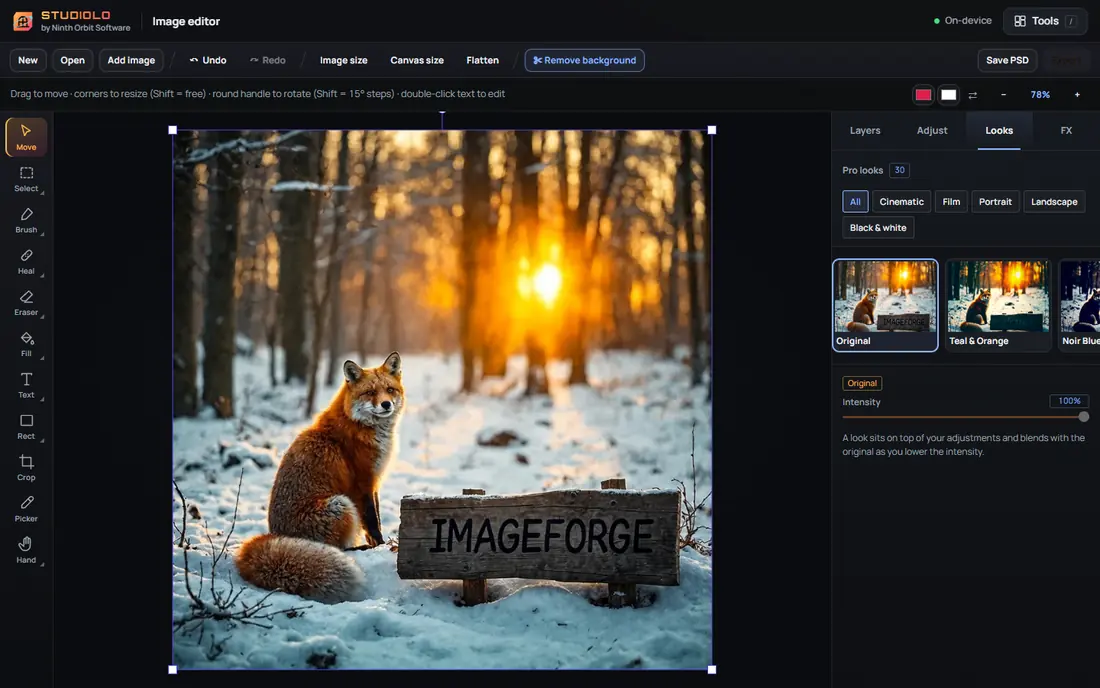The height and width of the screenshot is (688, 1100).
Task: Switch to the Adjust tab
Action: click(932, 130)
